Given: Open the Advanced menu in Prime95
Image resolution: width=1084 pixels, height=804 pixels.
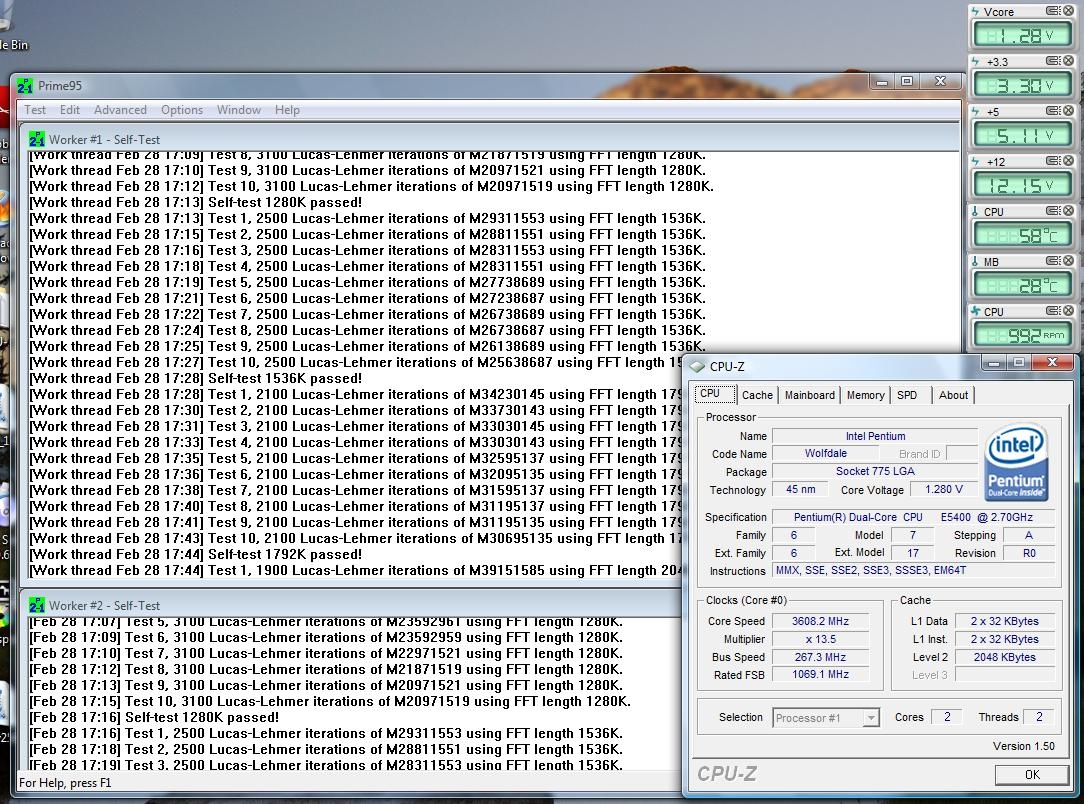Looking at the screenshot, I should (120, 110).
